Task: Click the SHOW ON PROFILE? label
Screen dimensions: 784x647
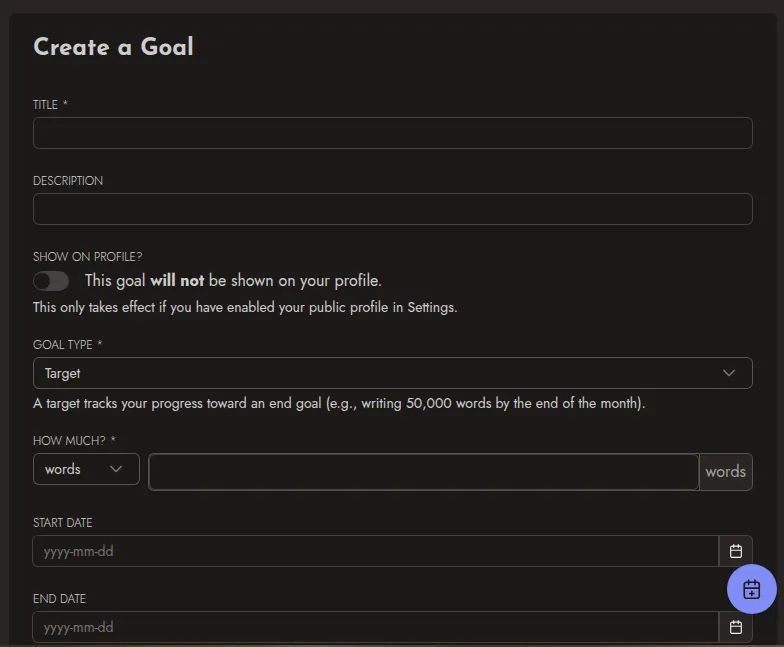Action: [x=88, y=256]
